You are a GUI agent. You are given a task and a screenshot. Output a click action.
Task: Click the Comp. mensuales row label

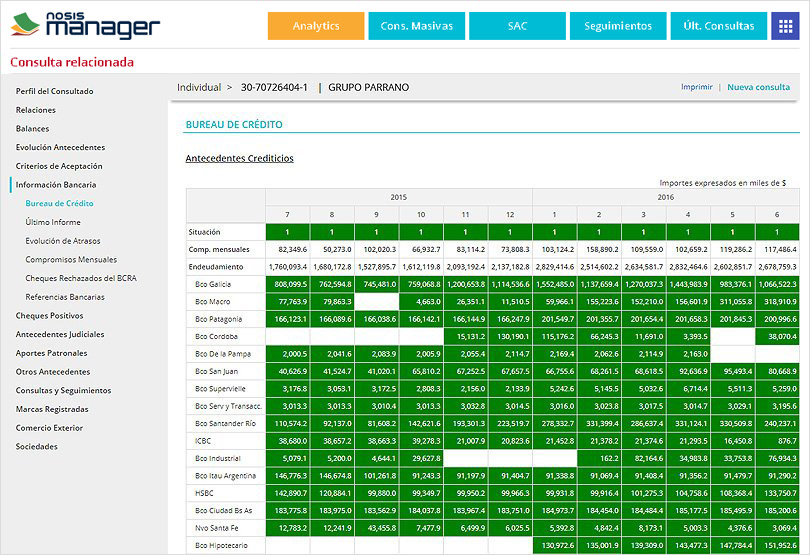tap(219, 250)
